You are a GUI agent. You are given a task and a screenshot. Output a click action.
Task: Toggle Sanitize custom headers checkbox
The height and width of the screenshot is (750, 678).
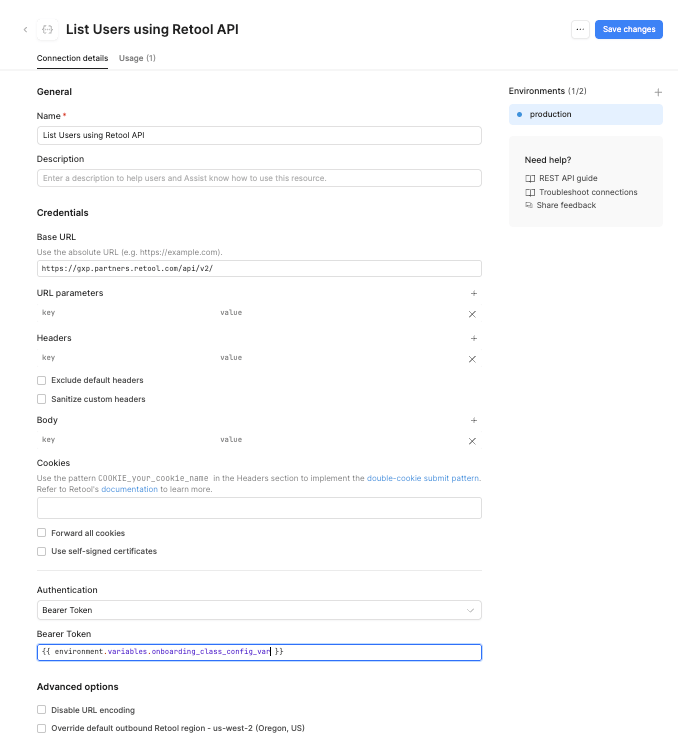pyautogui.click(x=42, y=400)
